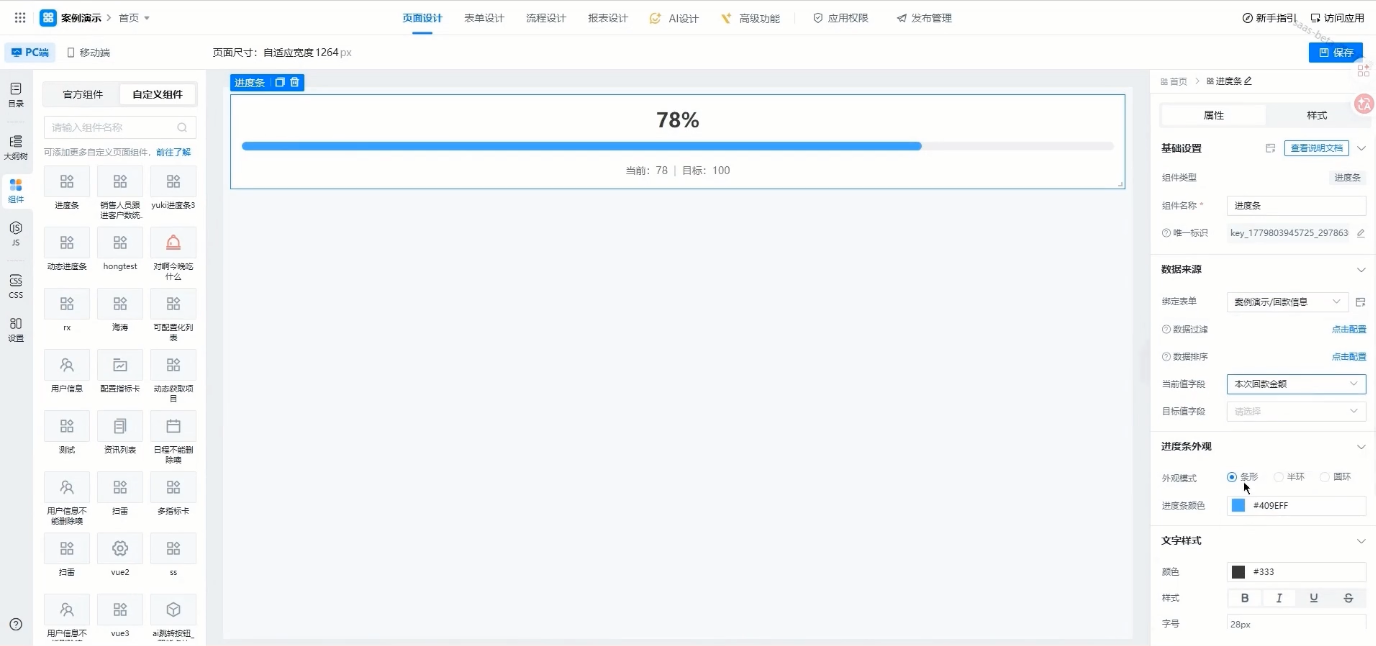Toggle underline text style
Image resolution: width=1376 pixels, height=646 pixels.
tap(1314, 598)
